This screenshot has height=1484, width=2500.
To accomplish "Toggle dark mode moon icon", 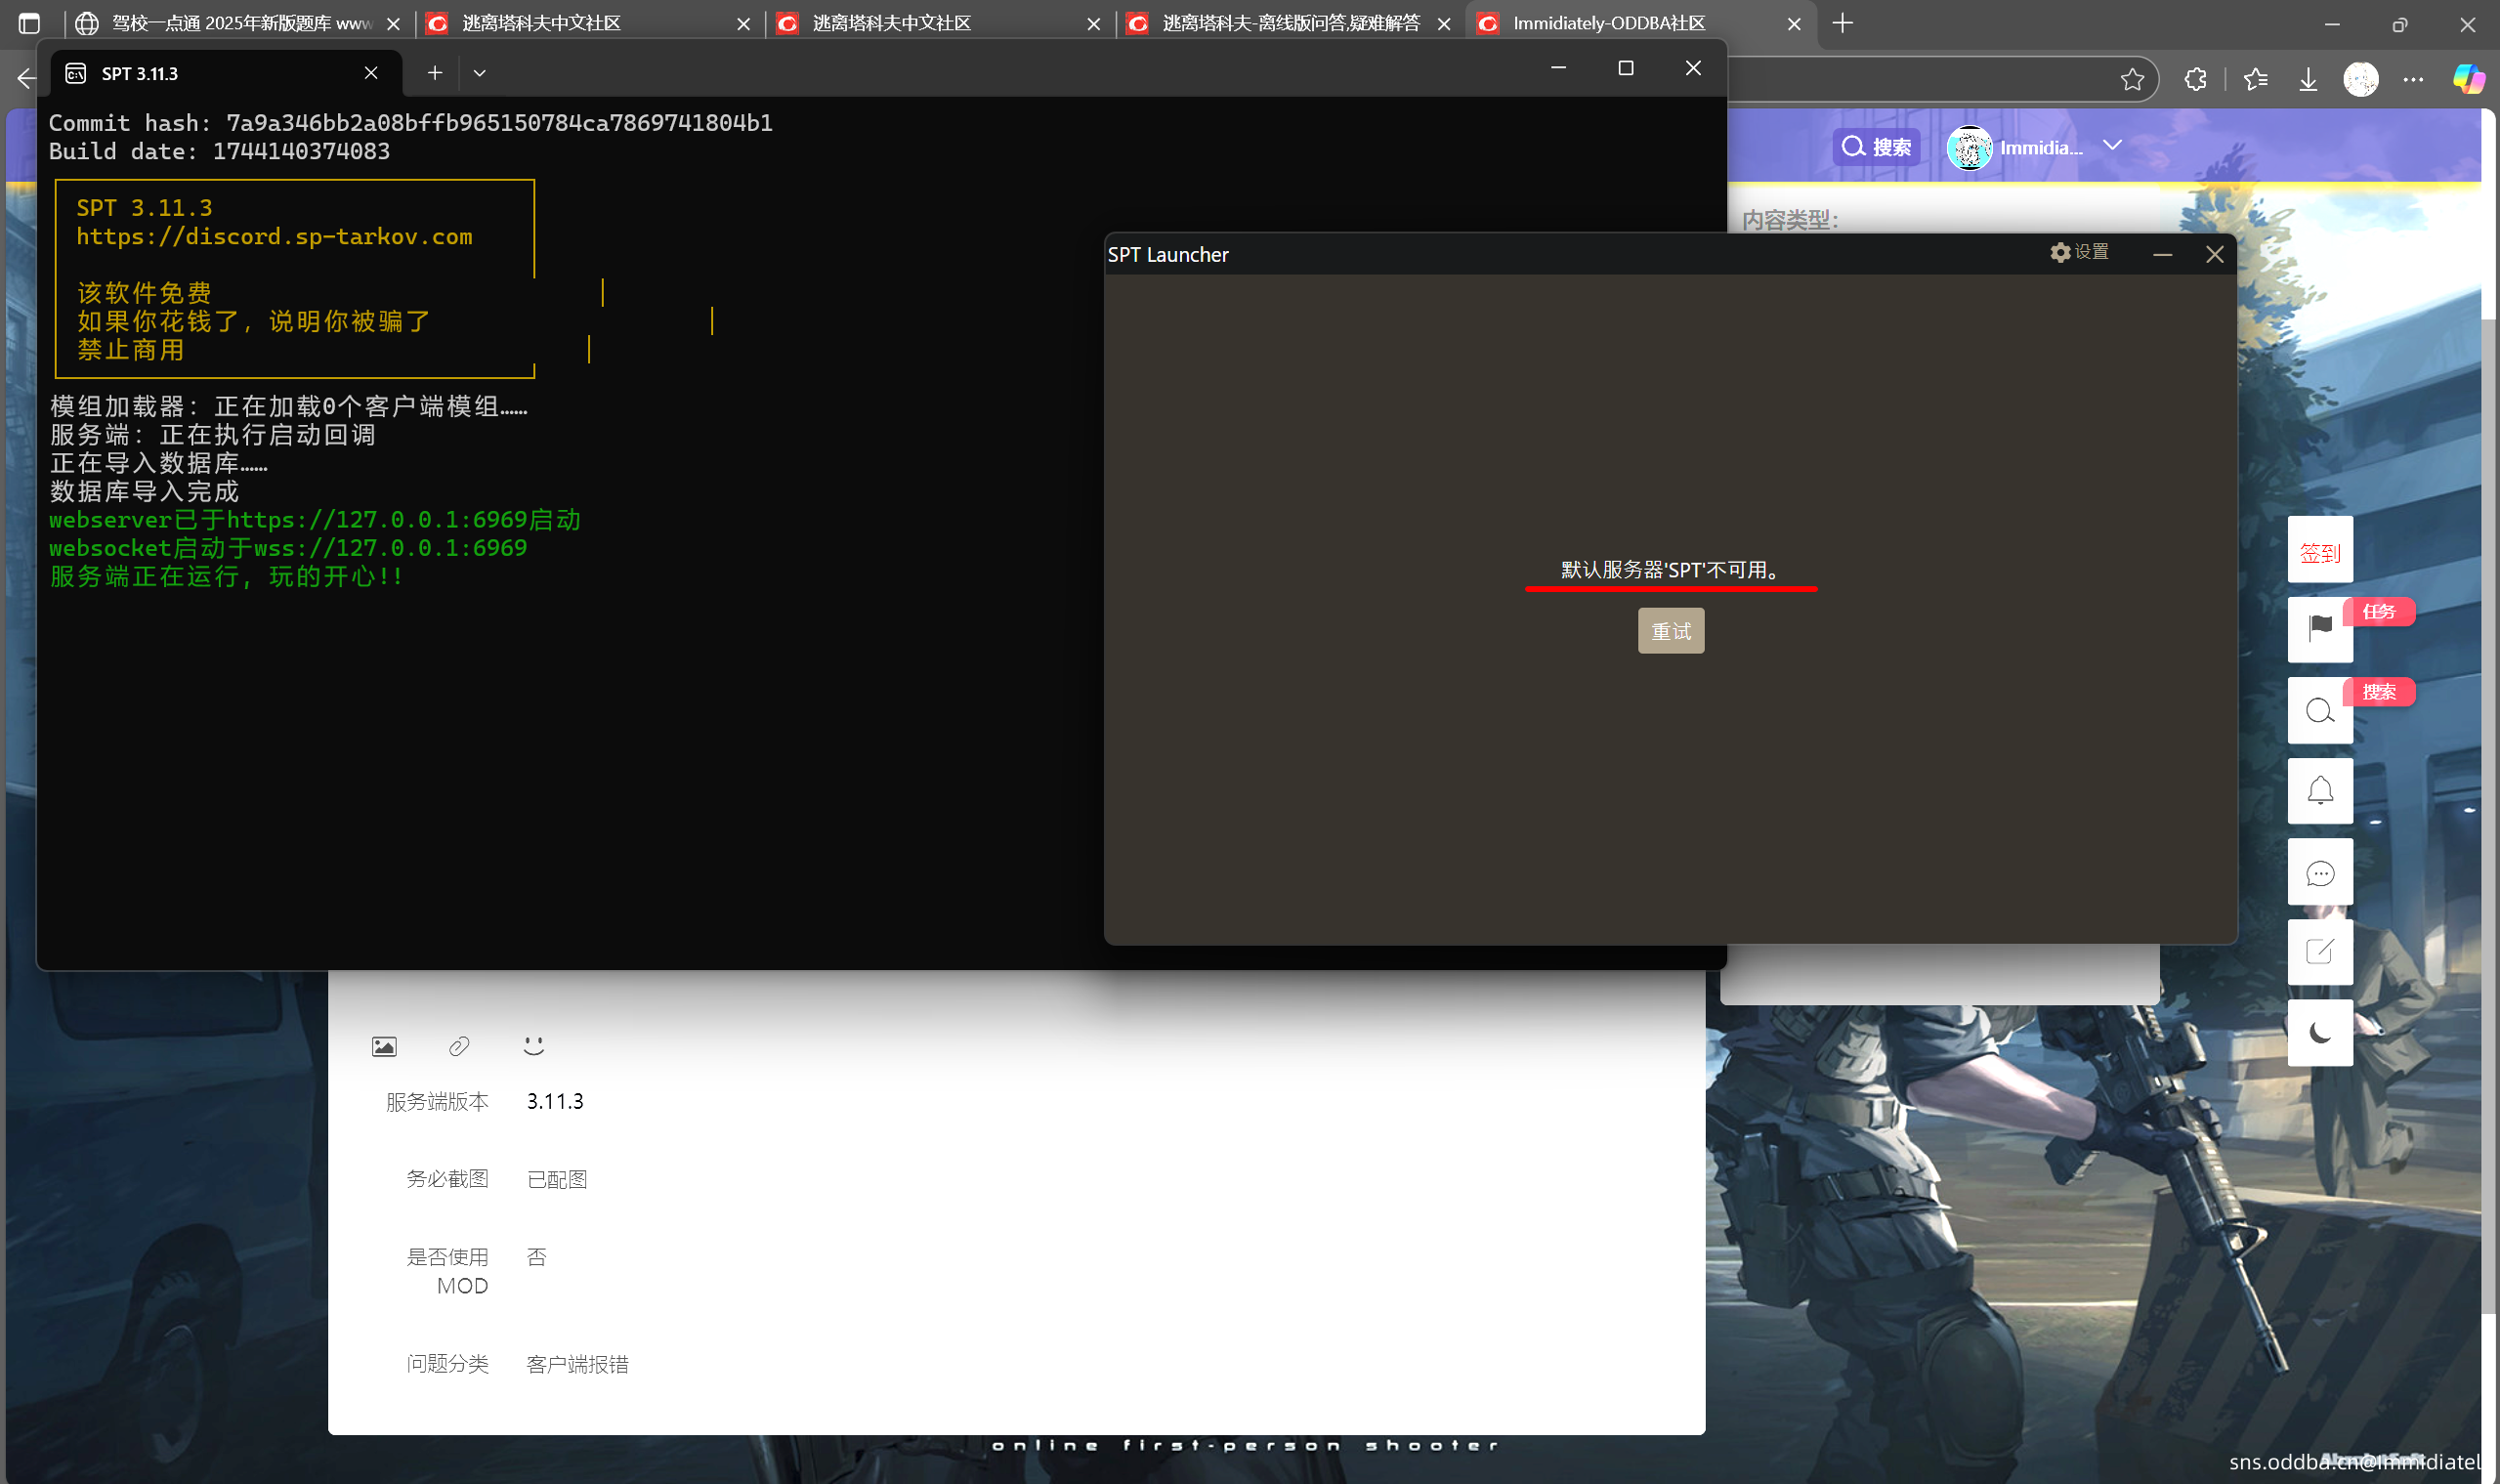I will click(2319, 1033).
